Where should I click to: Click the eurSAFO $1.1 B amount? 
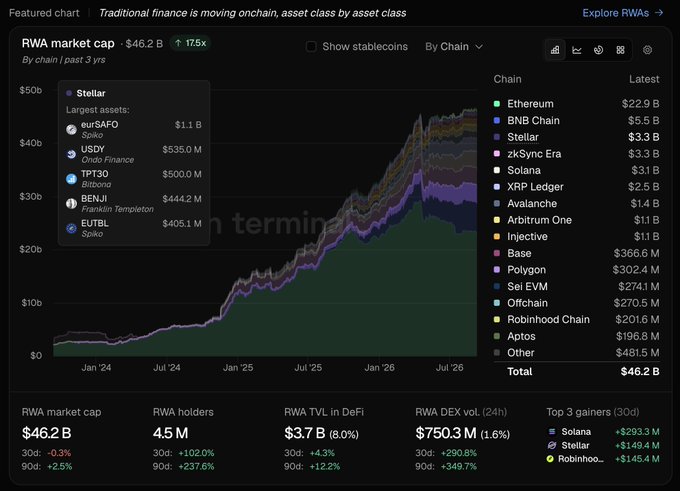click(188, 125)
